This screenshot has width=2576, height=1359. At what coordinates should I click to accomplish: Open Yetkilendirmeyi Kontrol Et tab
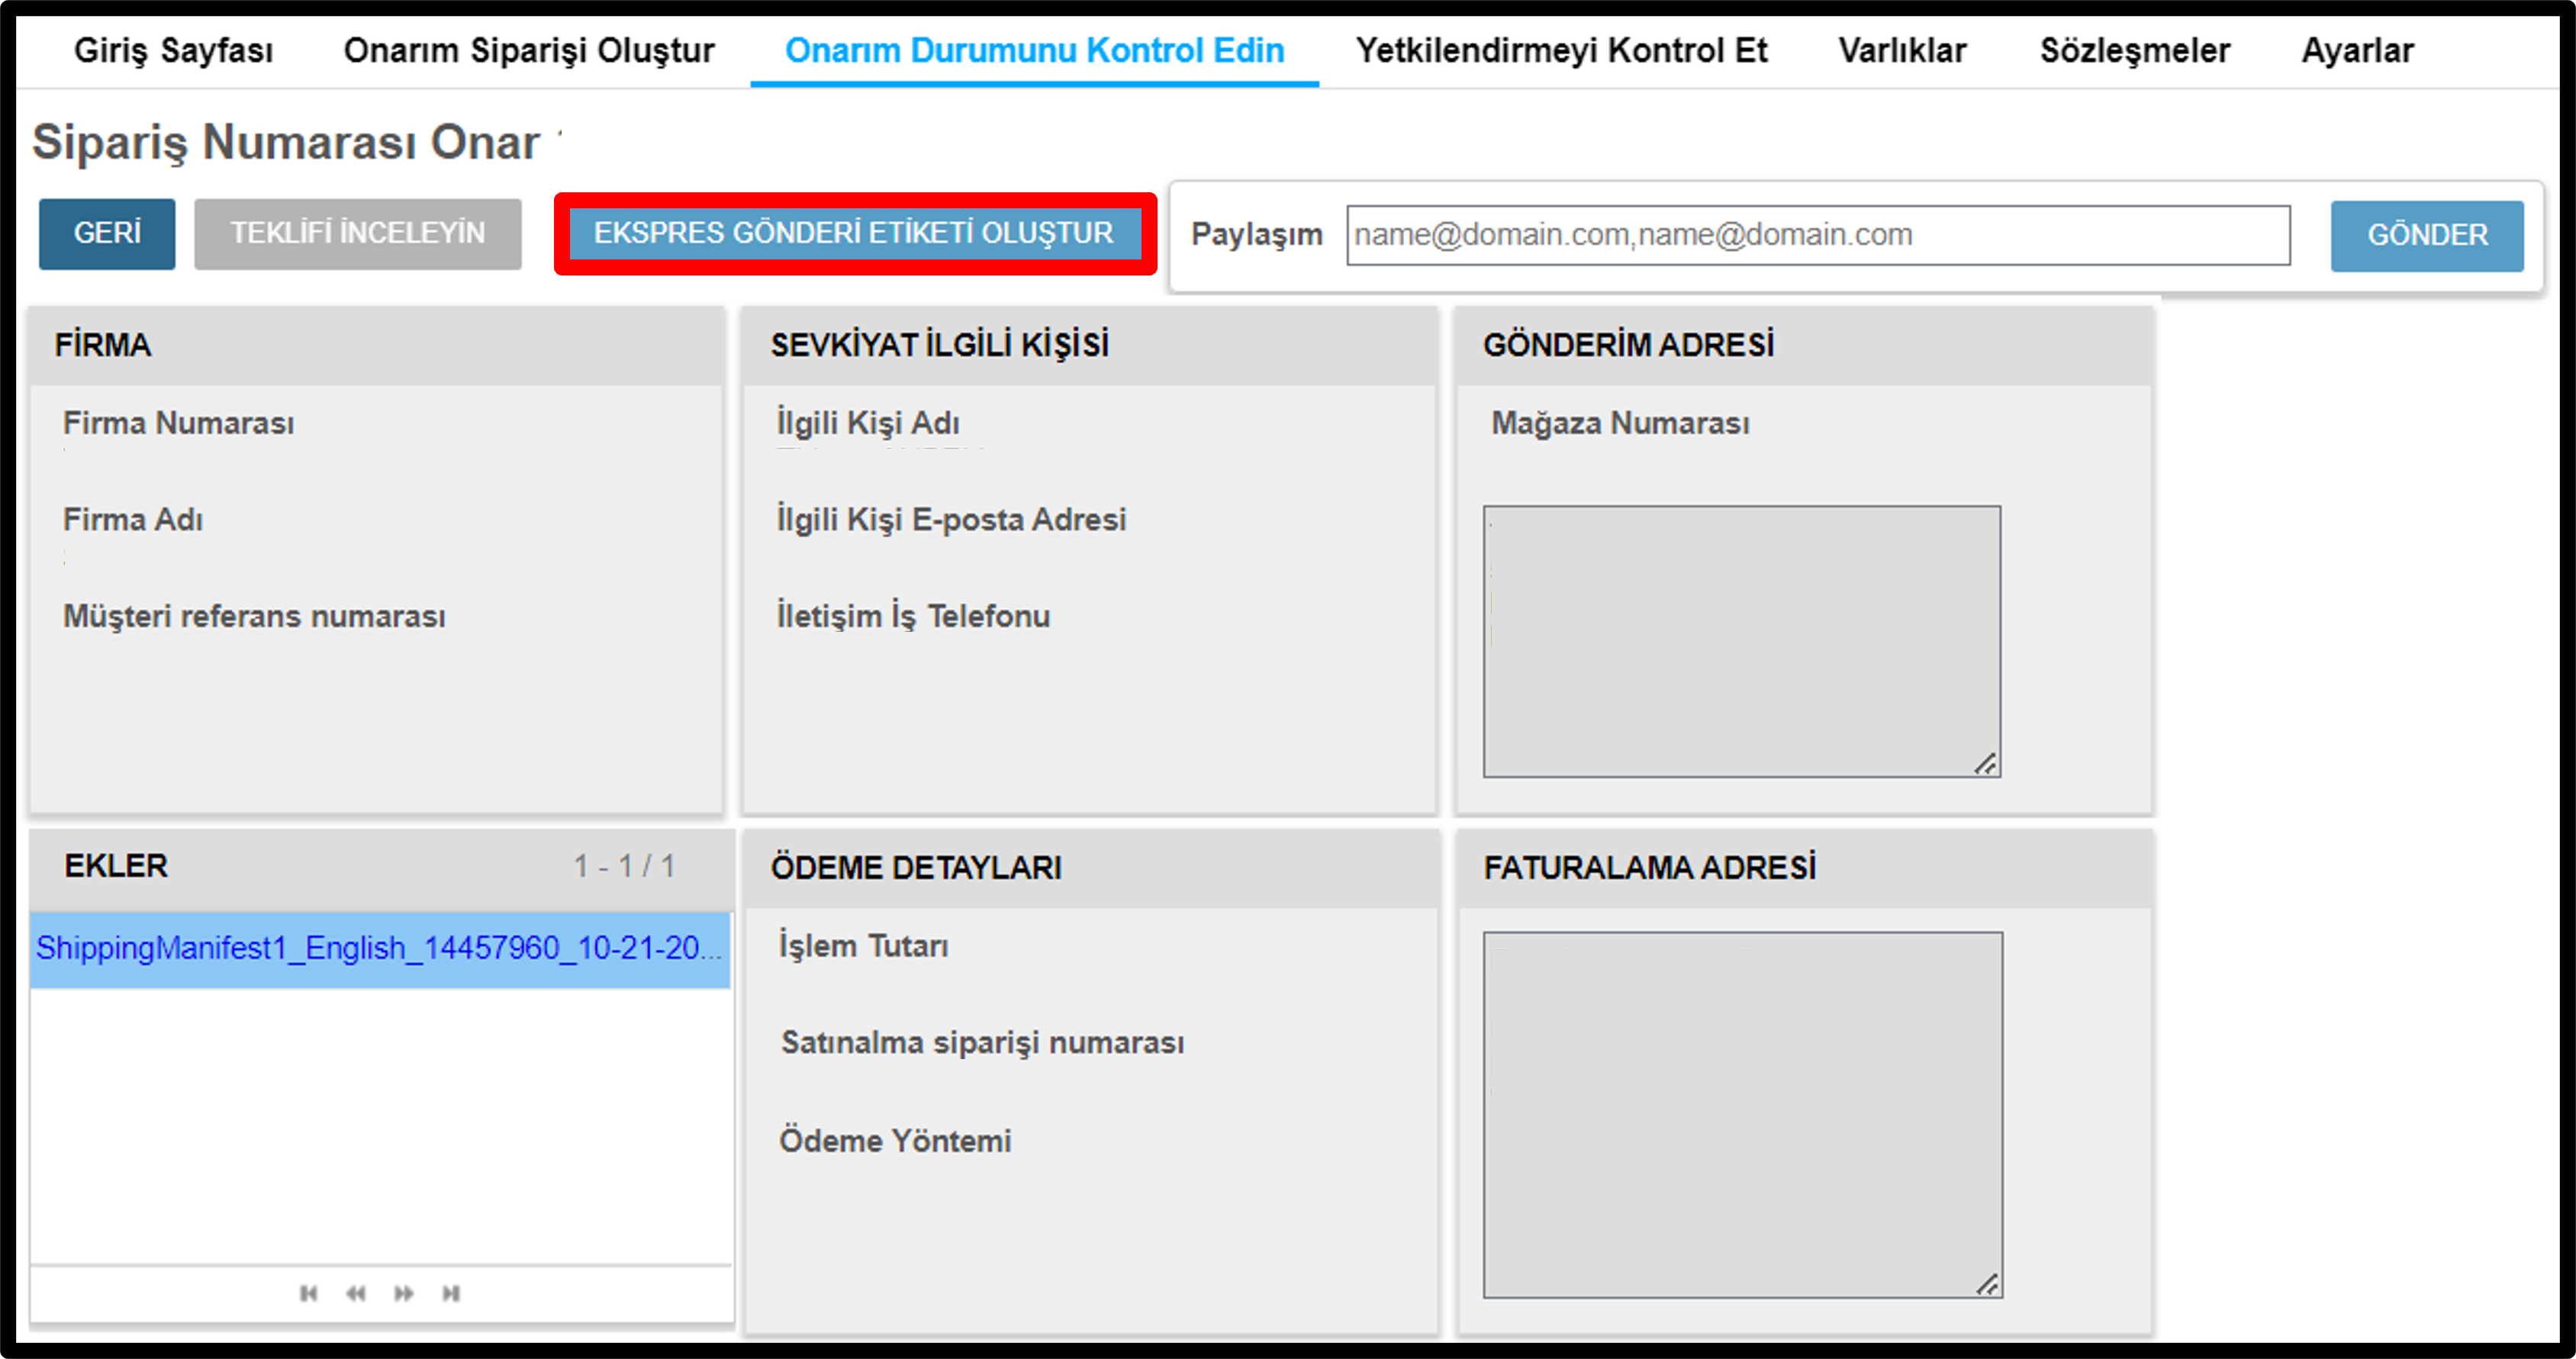(x=1561, y=50)
